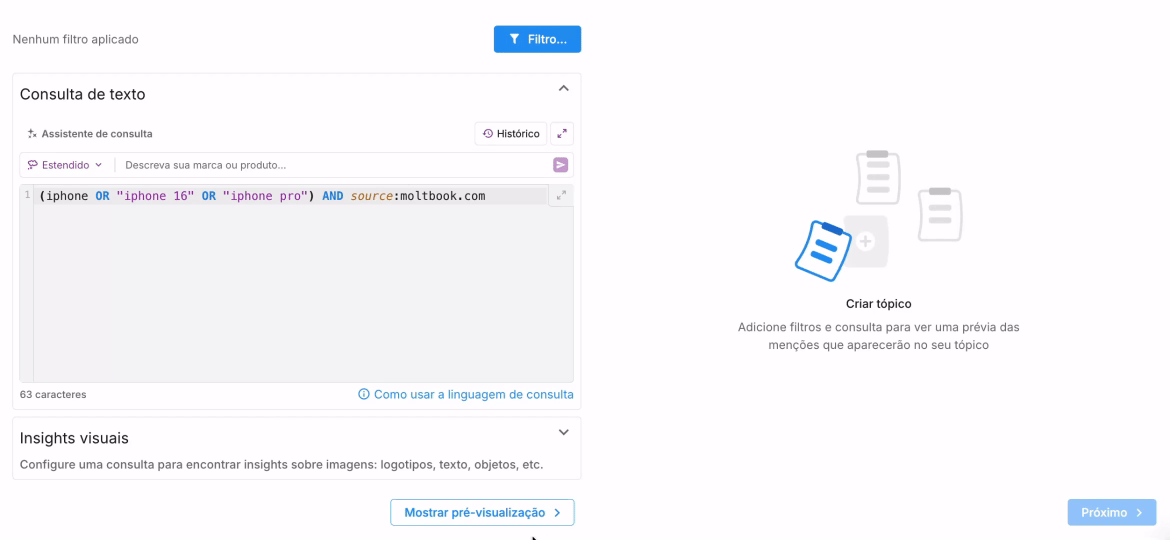This screenshot has width=1170, height=540.
Task: Click the source:moltbook.com query term
Action: (x=418, y=196)
